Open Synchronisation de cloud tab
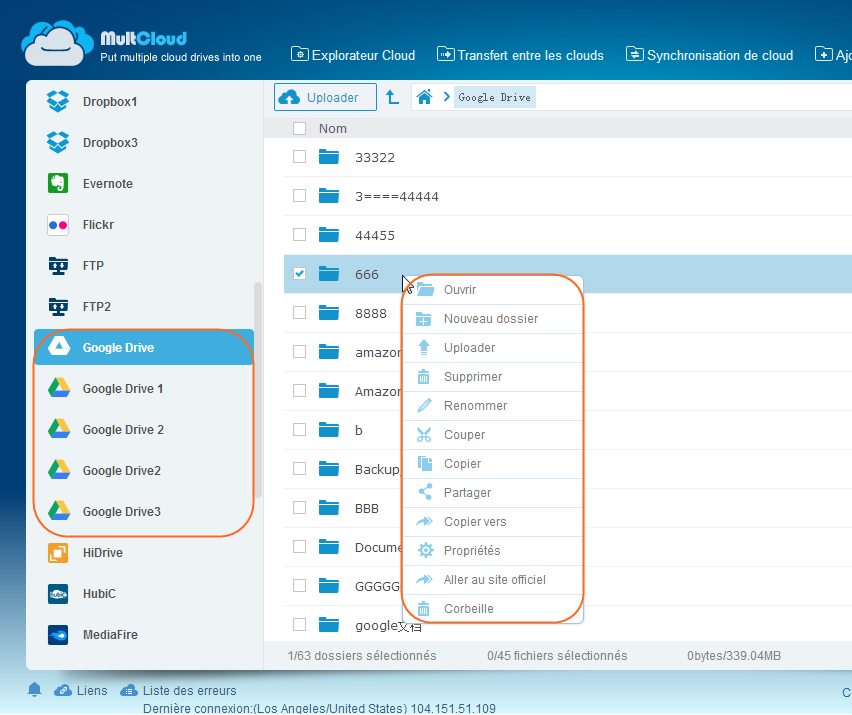Image resolution: width=852 pixels, height=715 pixels. 710,55
